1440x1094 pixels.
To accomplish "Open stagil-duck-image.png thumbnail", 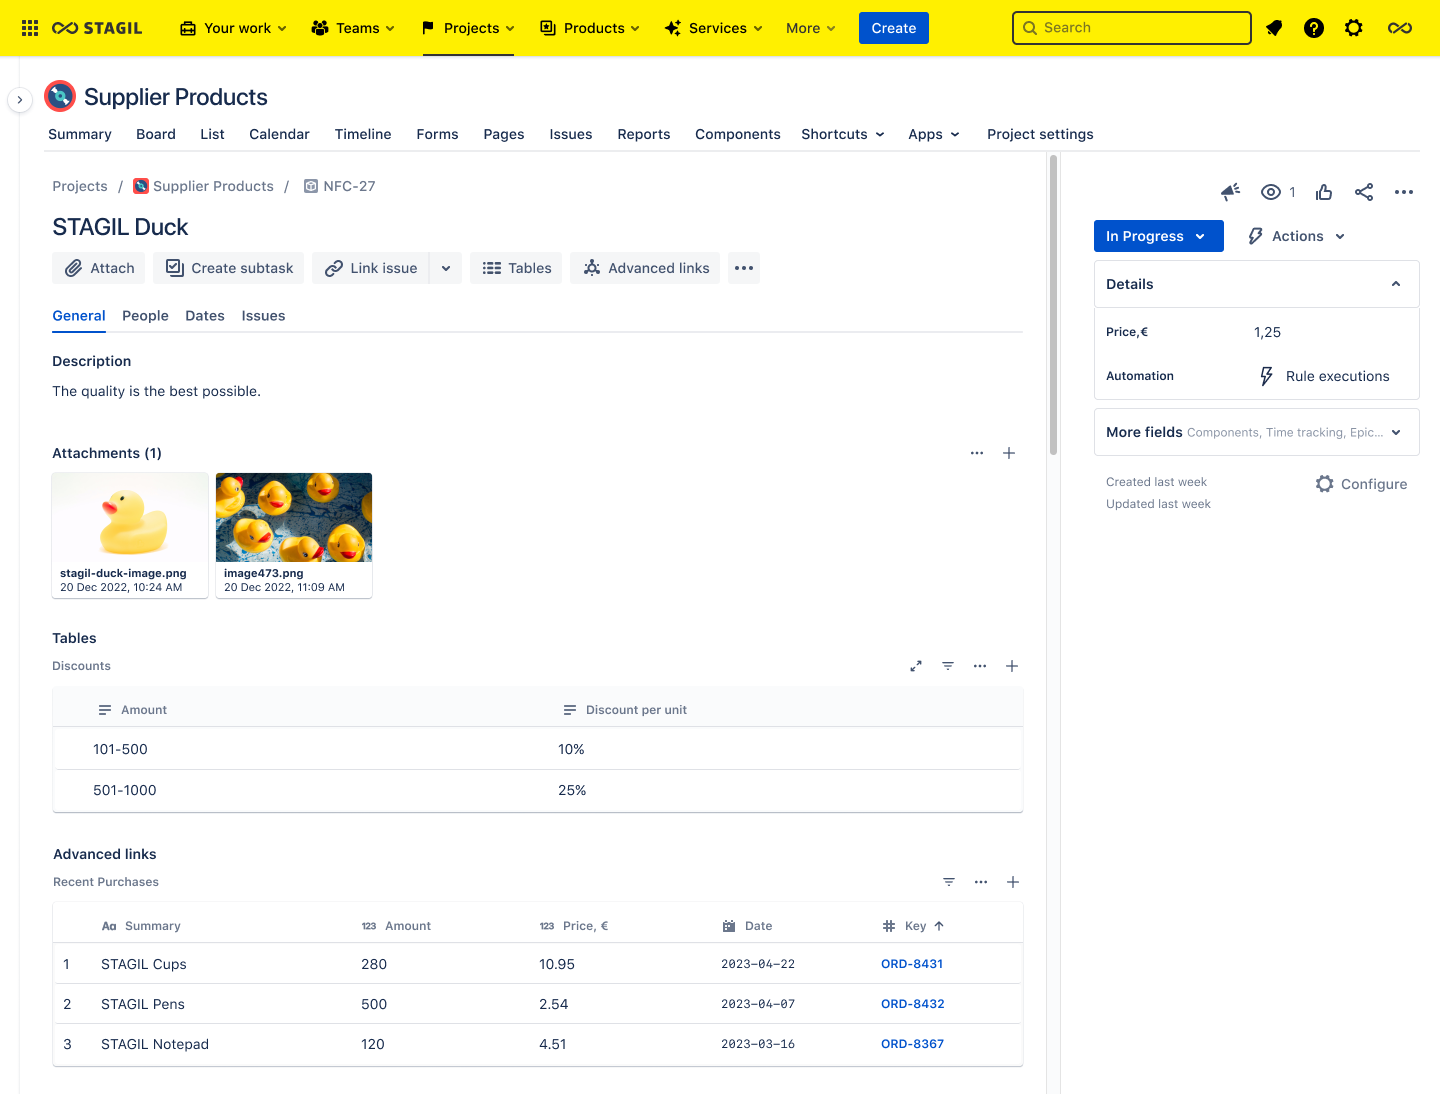I will [x=130, y=535].
